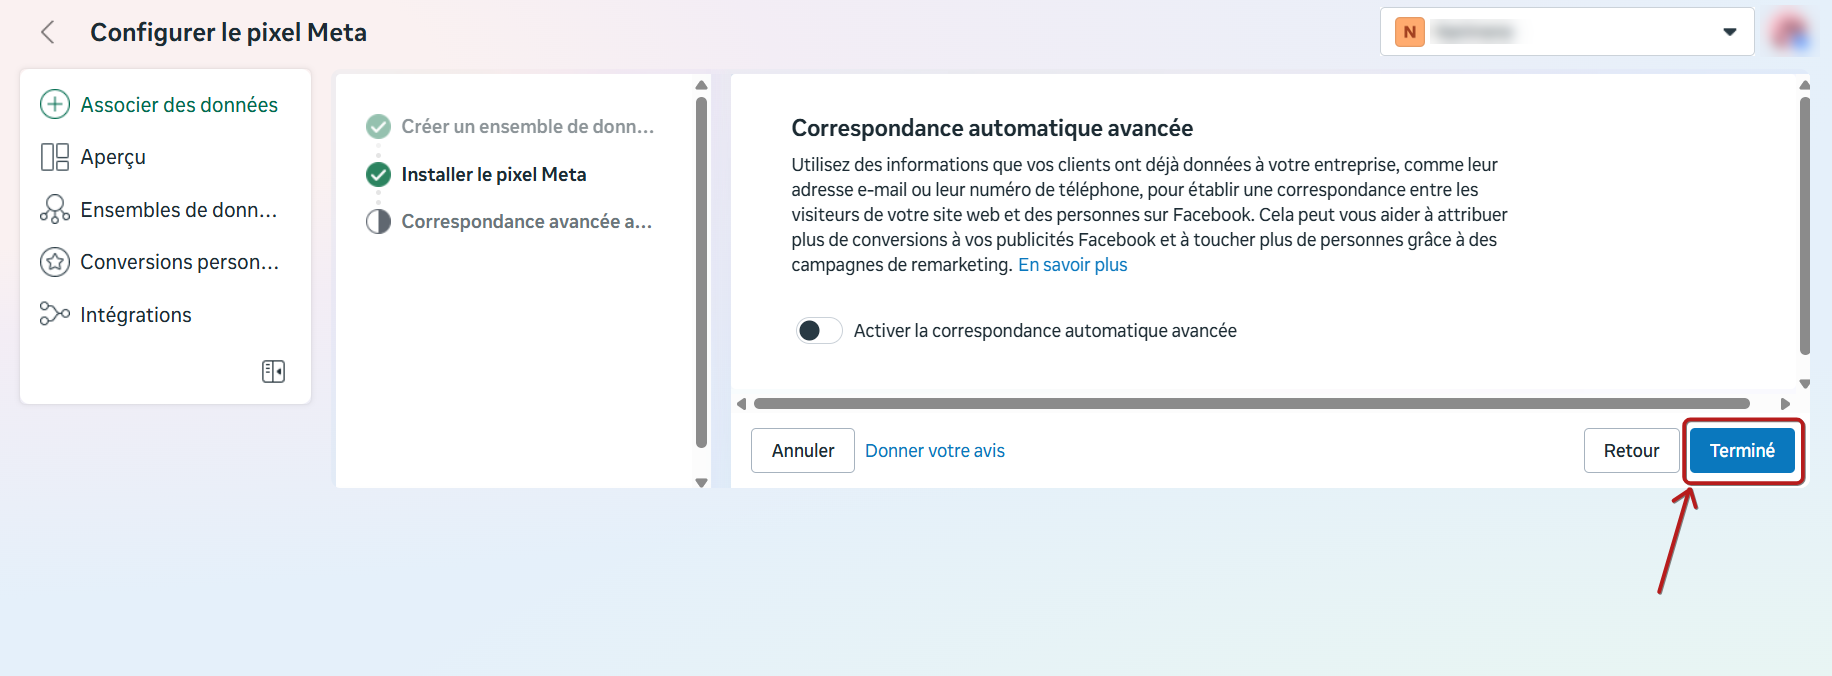Click the half-filled circle for Correspondance avancée
1832x676 pixels.
[x=378, y=221]
